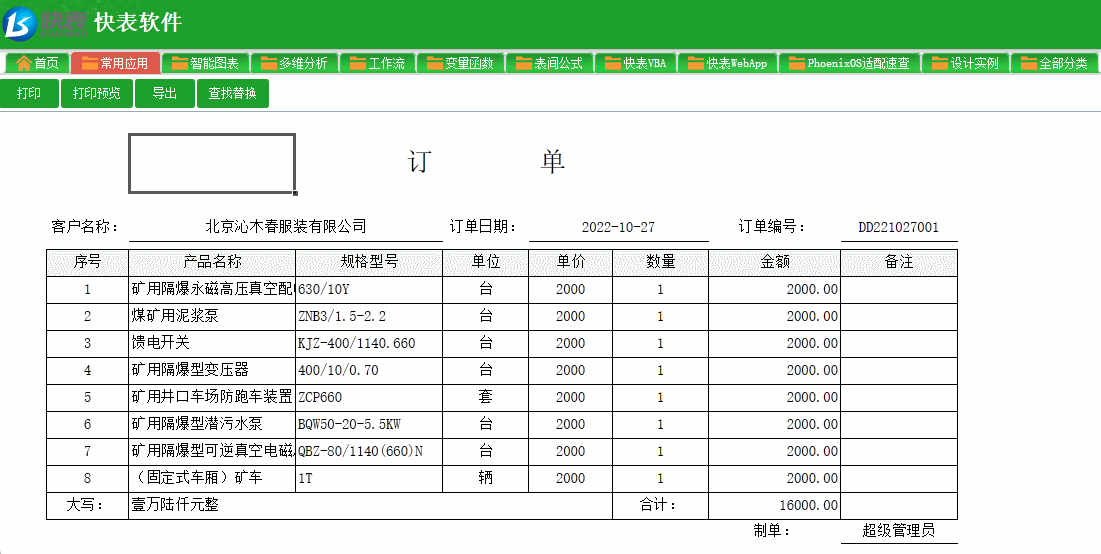
Task: Select product cell （固定式车厢）矿车
Action: [212, 478]
